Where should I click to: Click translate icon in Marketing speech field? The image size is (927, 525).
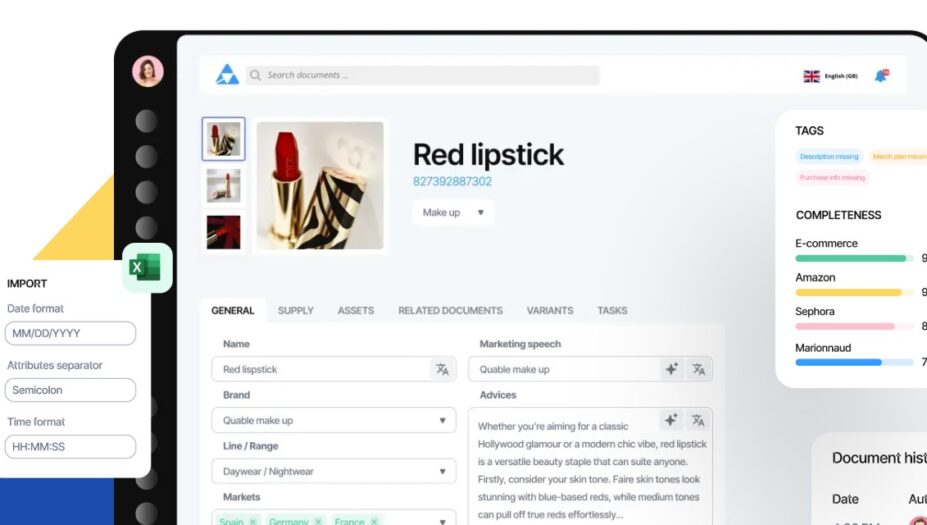pos(699,370)
